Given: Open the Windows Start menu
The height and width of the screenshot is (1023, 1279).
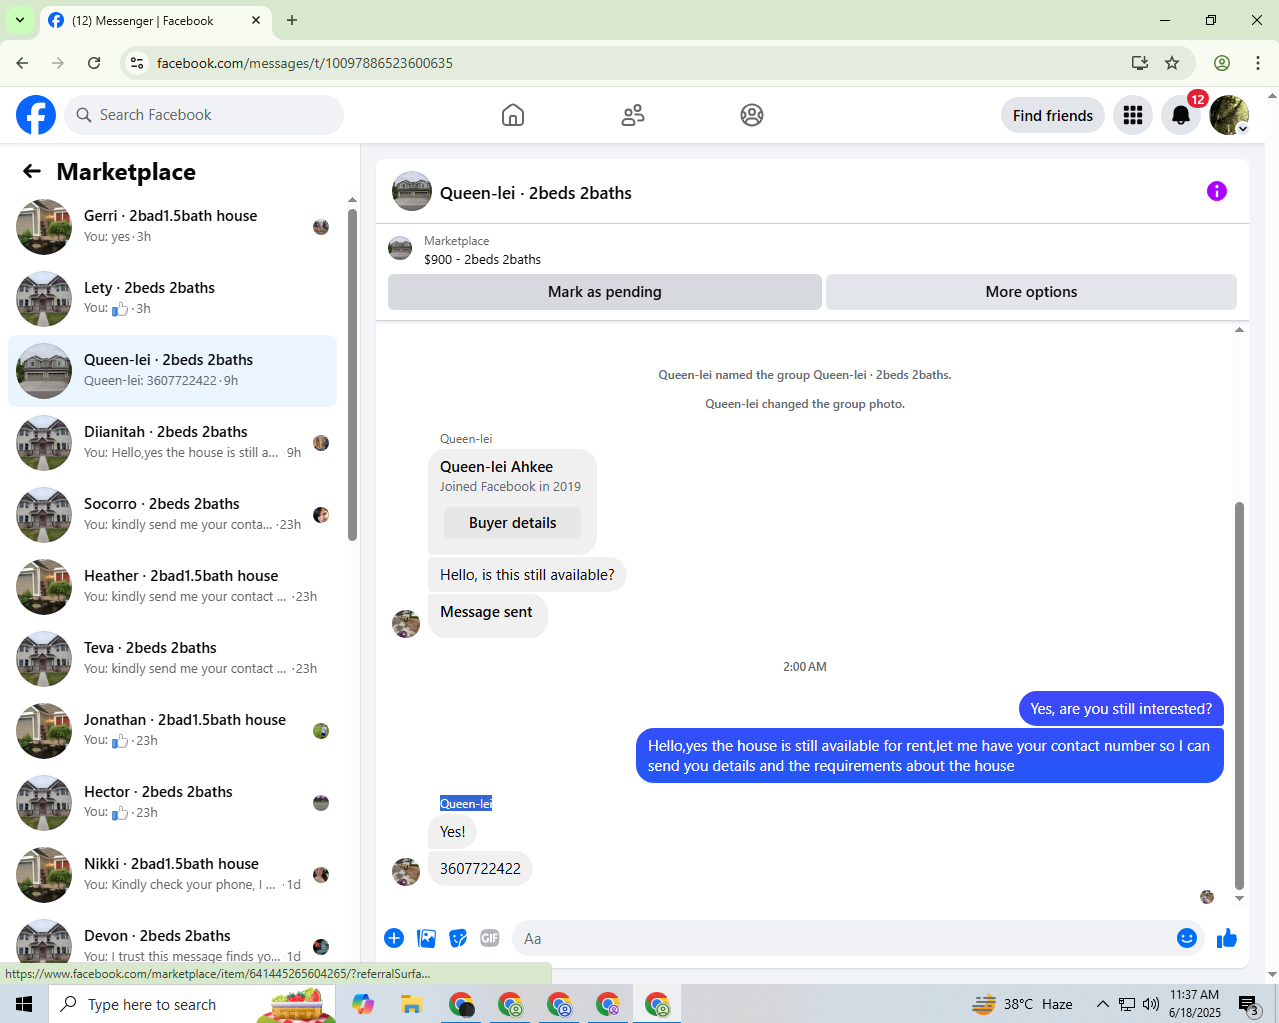Looking at the screenshot, I should 24,1004.
